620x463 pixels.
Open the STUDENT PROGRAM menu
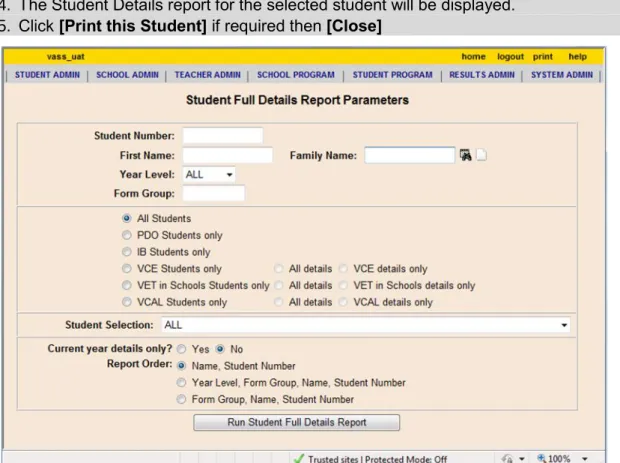[x=393, y=75]
